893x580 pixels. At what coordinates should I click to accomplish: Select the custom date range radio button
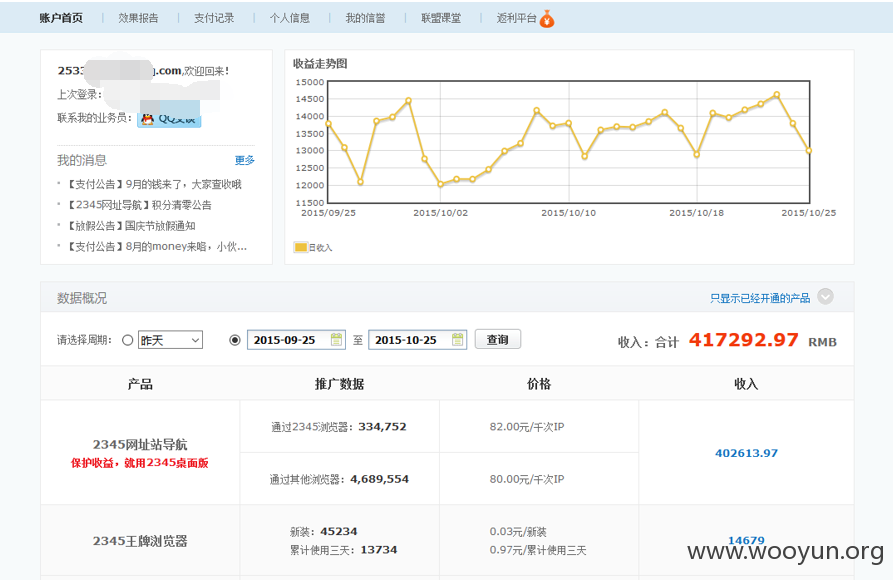tap(235, 340)
